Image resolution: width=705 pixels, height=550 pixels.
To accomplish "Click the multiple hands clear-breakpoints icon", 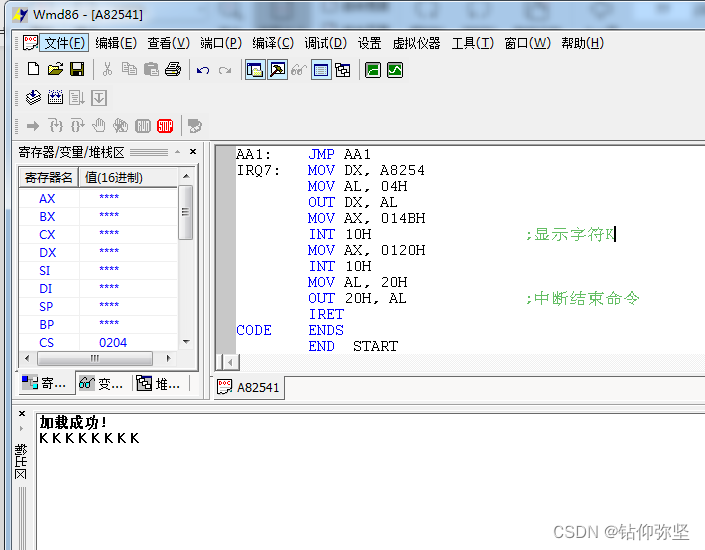I will click(120, 126).
